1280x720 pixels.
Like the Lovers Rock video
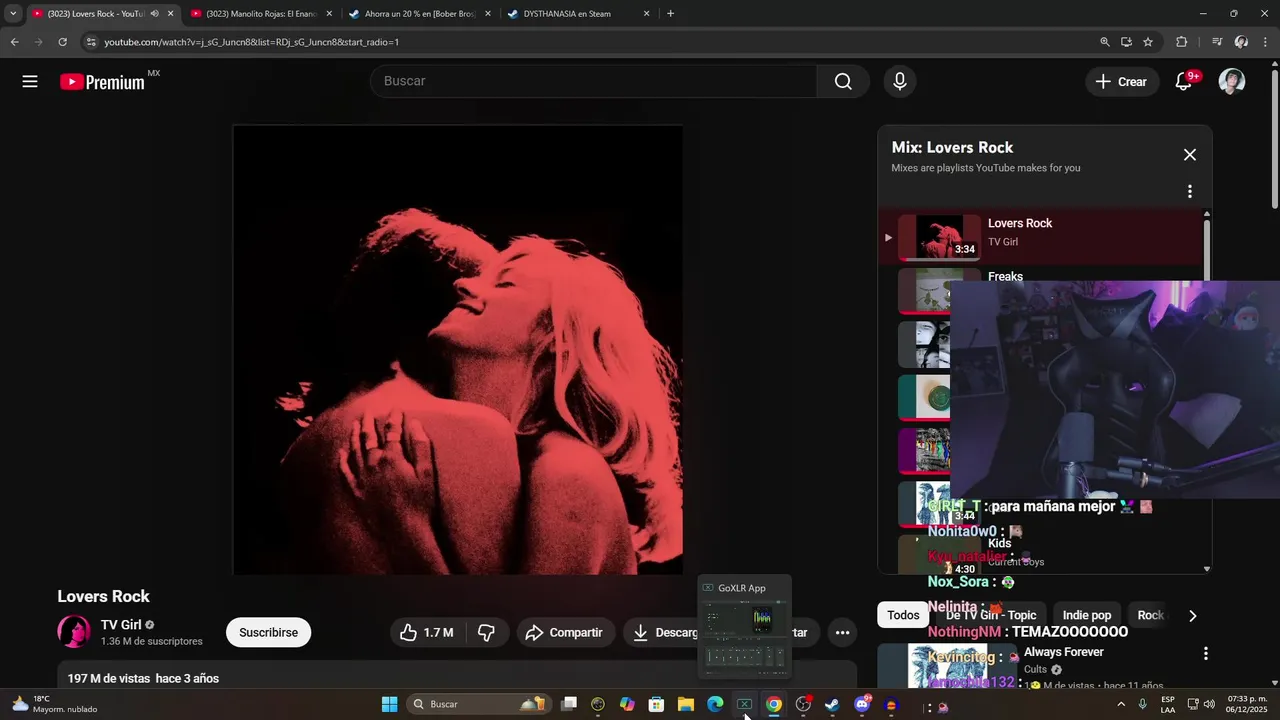pyautogui.click(x=426, y=632)
